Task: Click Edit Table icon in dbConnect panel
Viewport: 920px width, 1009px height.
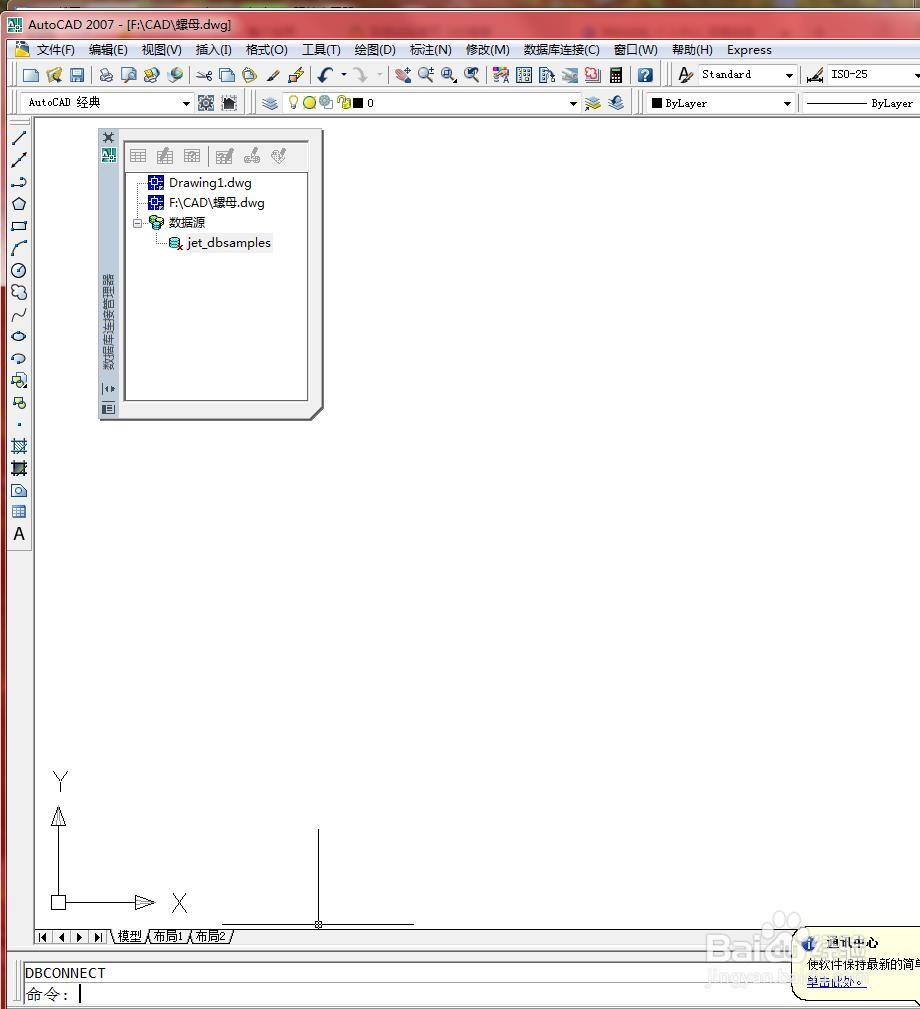Action: tap(165, 156)
